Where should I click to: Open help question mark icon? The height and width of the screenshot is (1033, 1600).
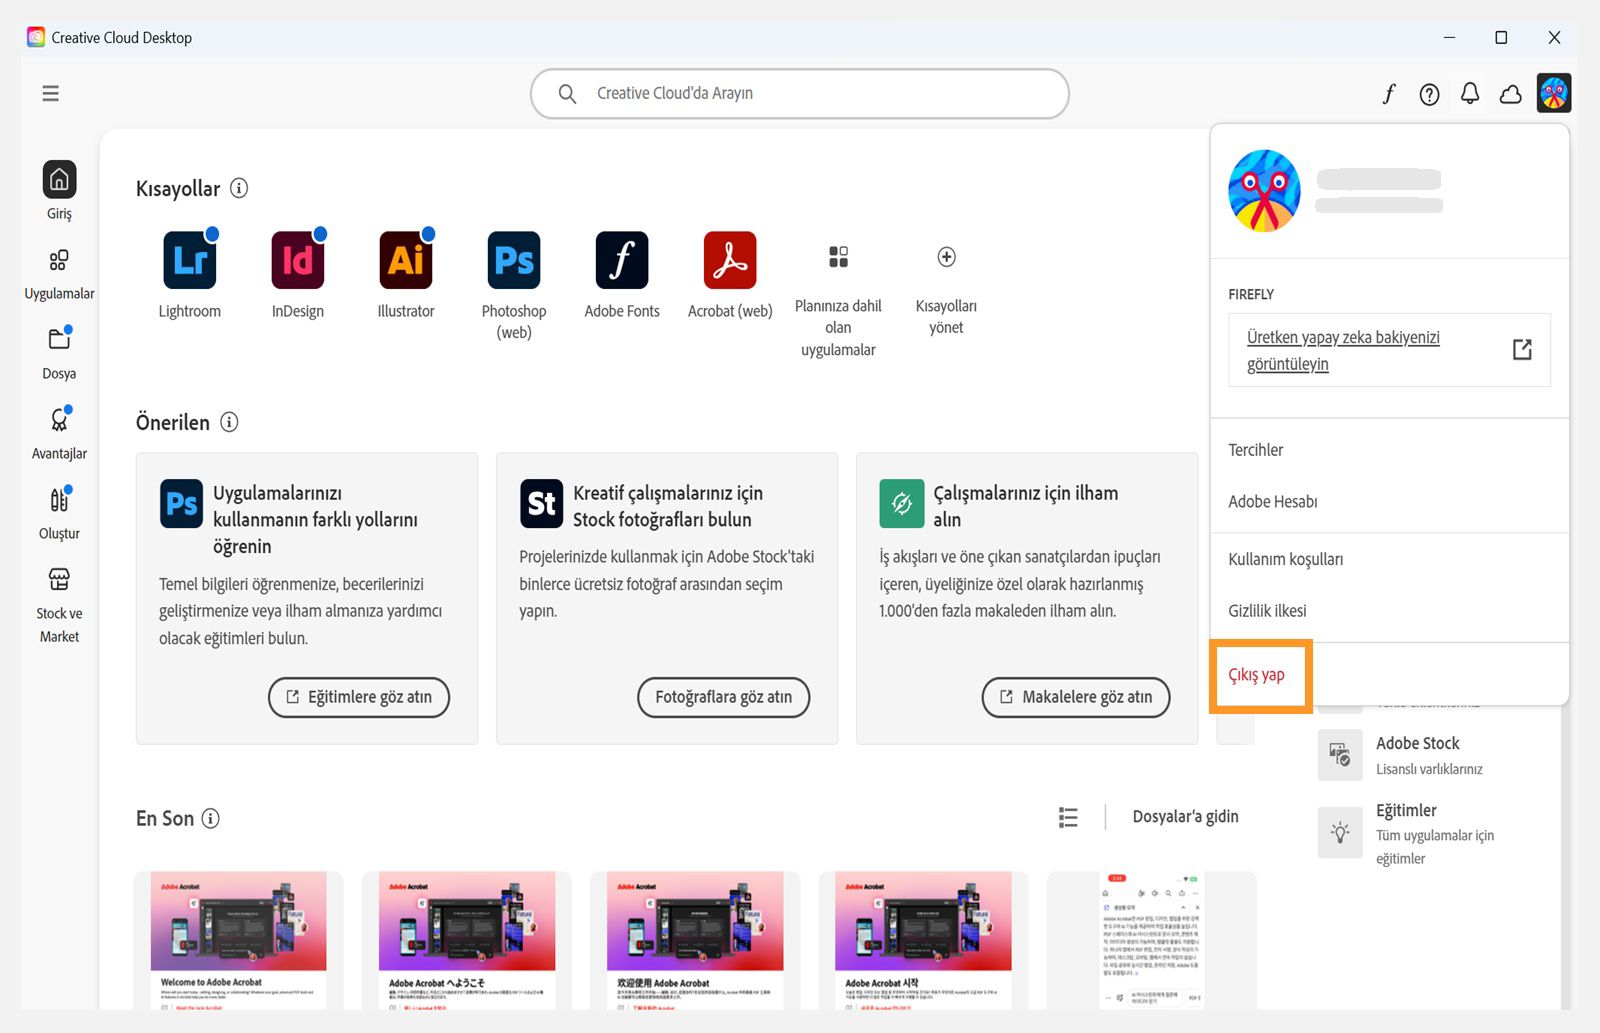click(x=1430, y=94)
